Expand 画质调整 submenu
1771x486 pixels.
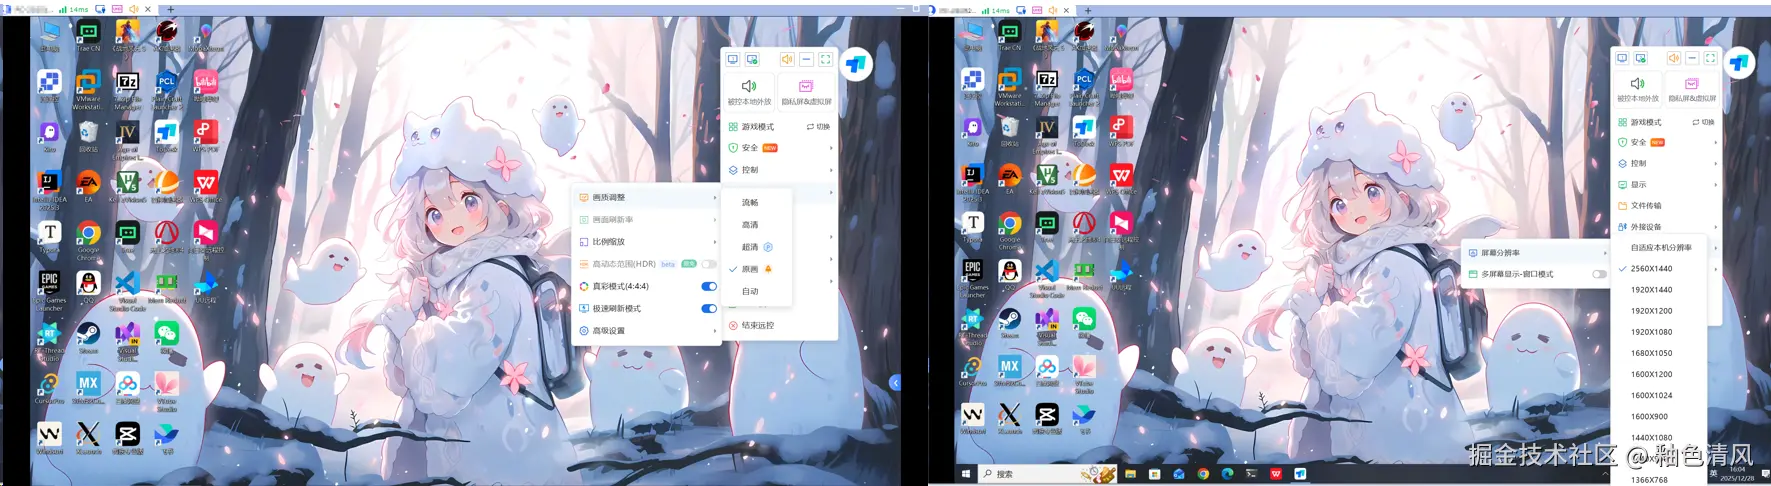647,197
